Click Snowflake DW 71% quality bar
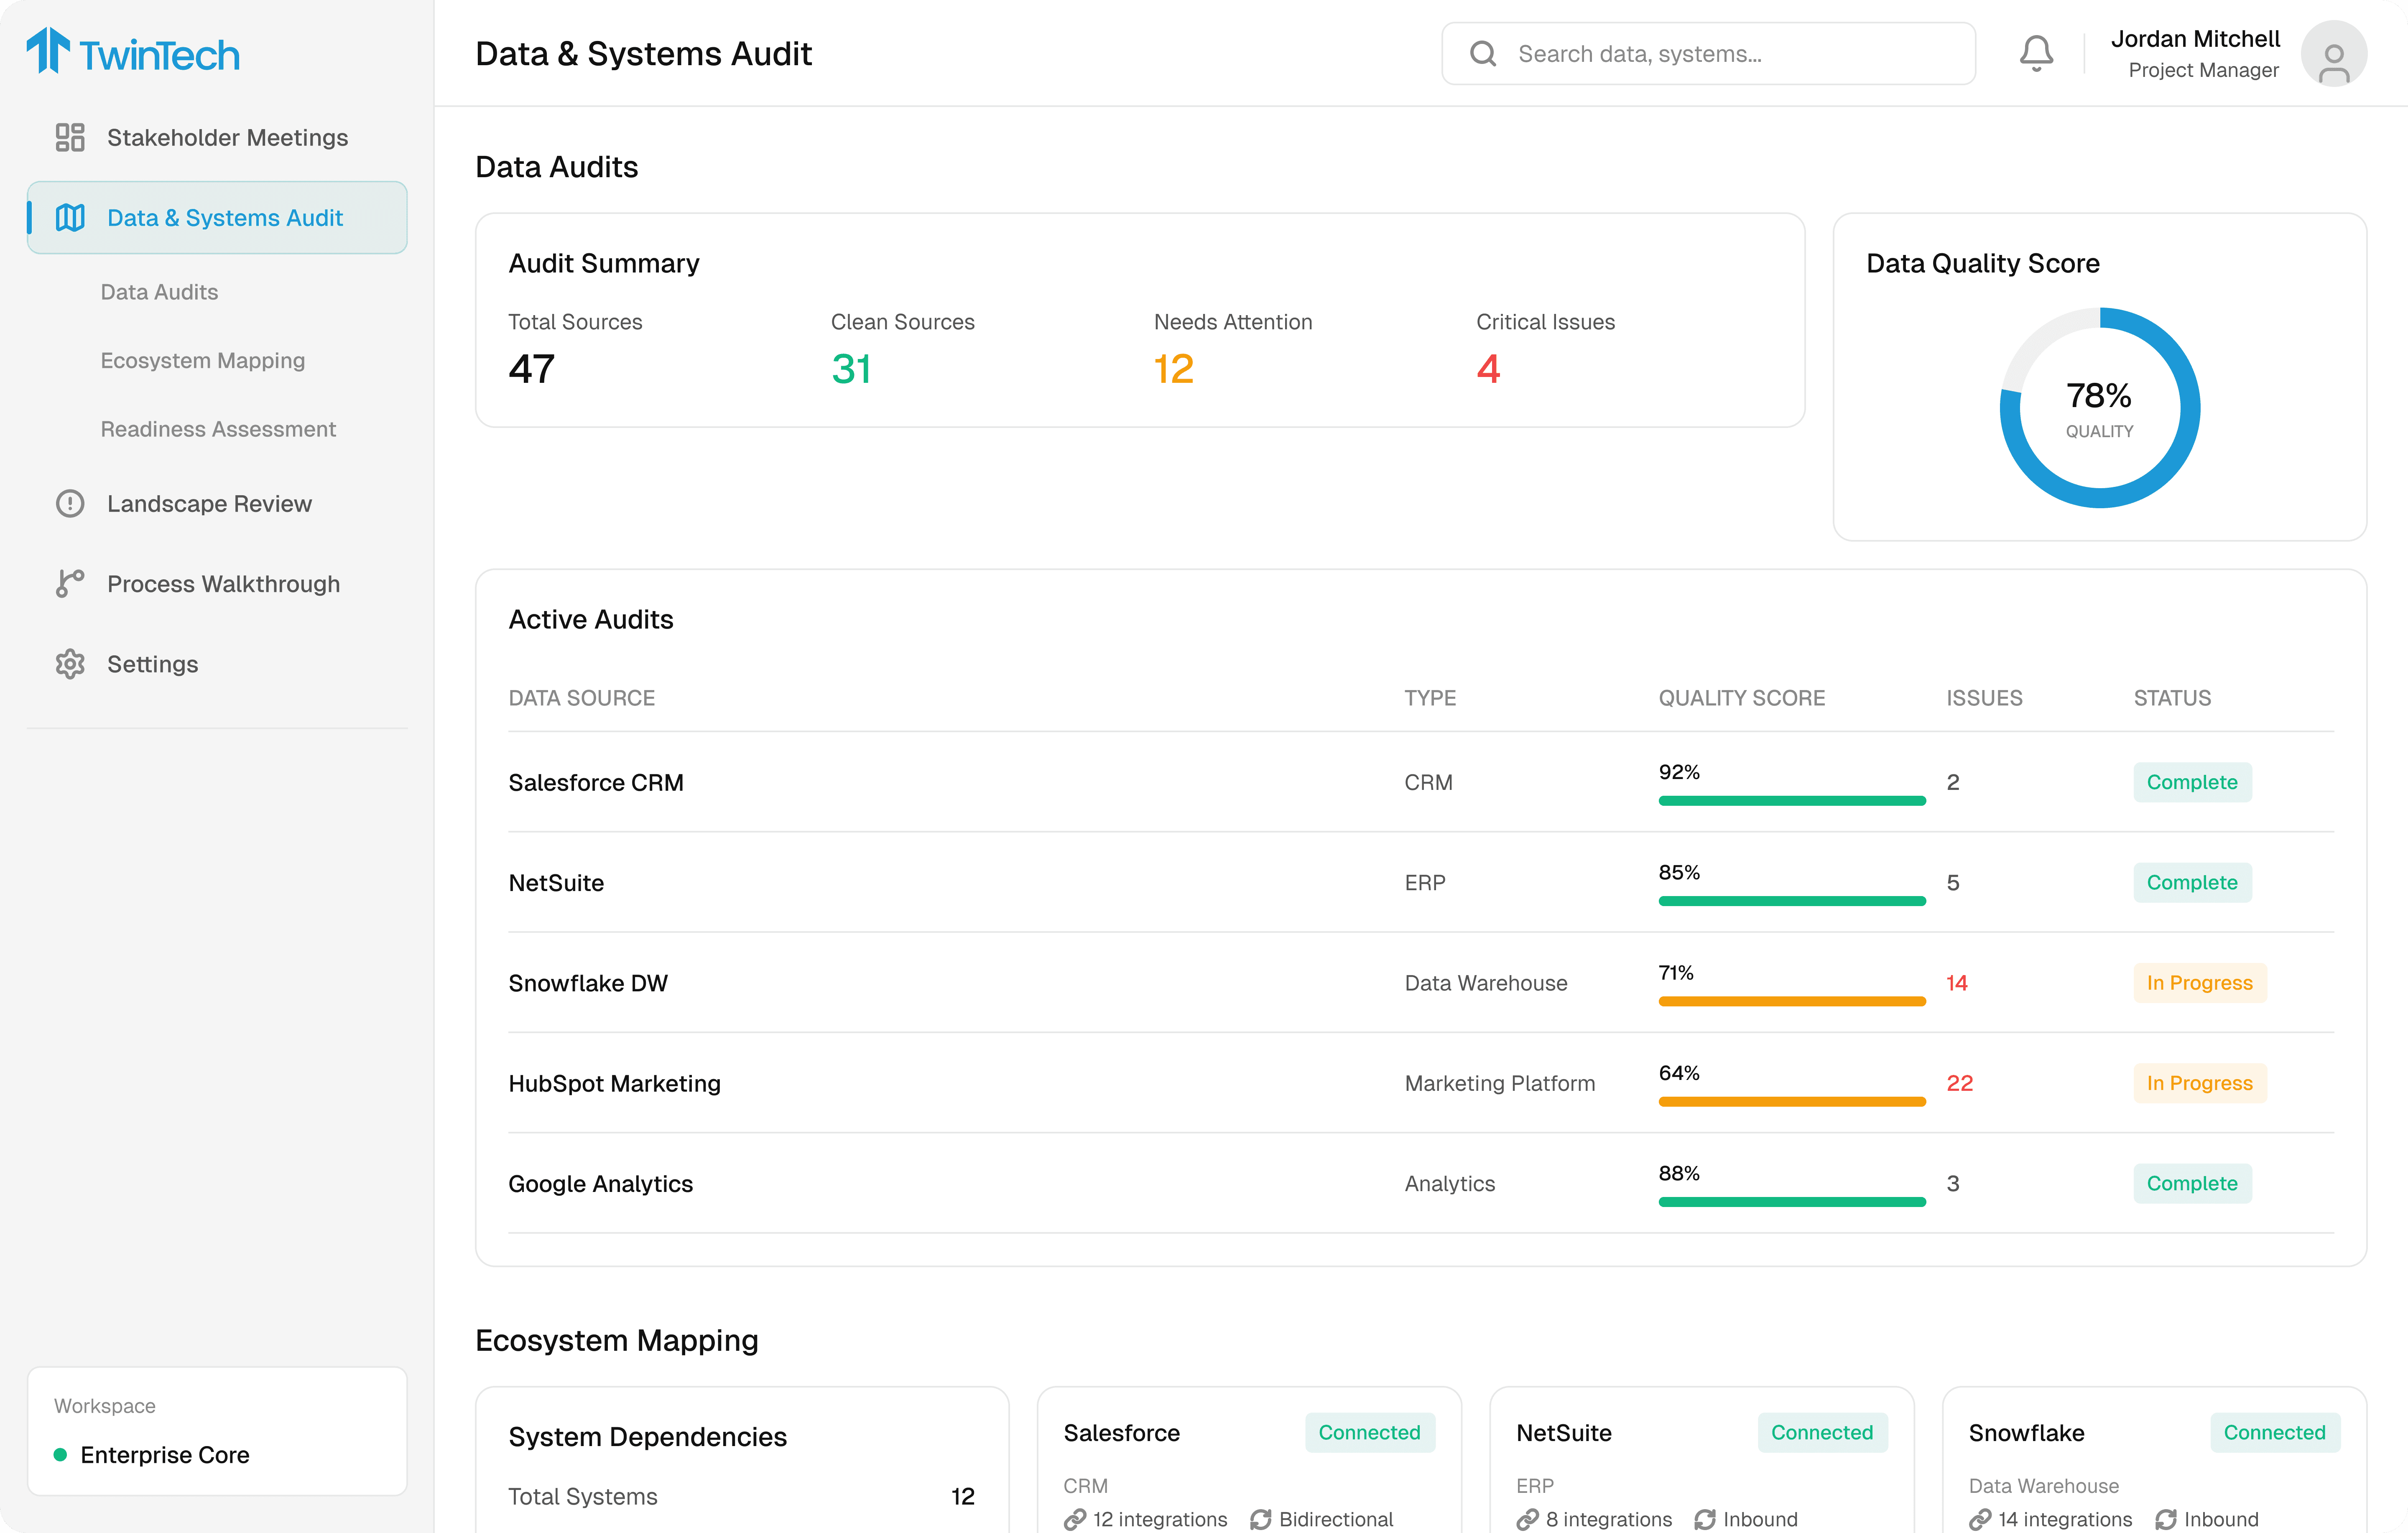 pyautogui.click(x=1792, y=1001)
